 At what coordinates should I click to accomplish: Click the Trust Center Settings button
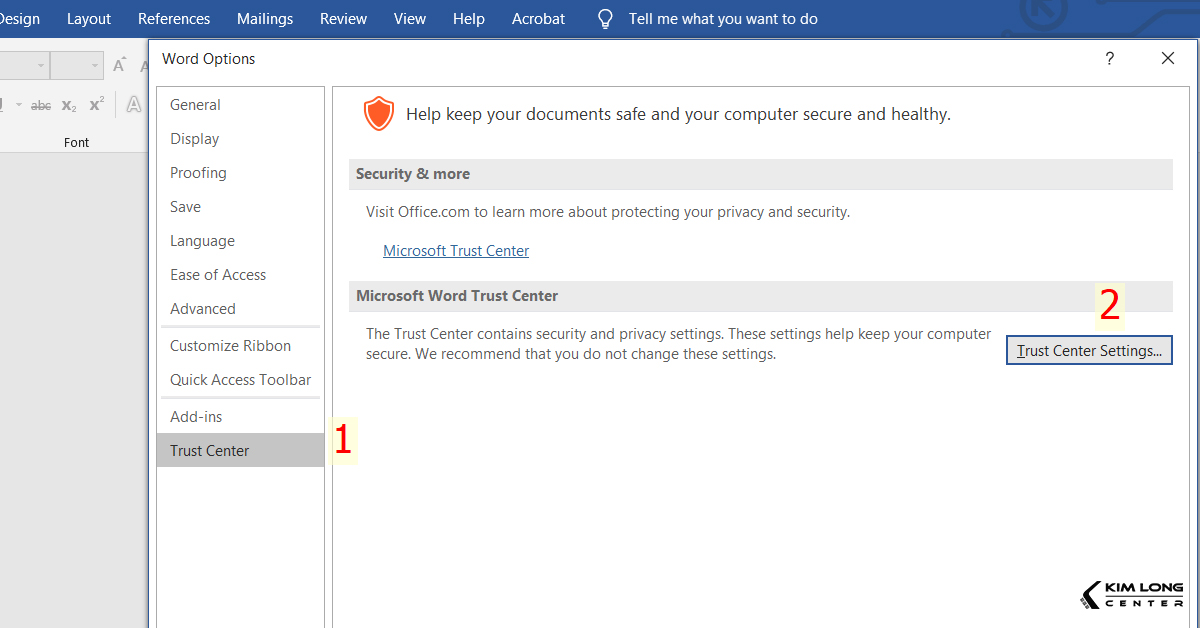1089,350
